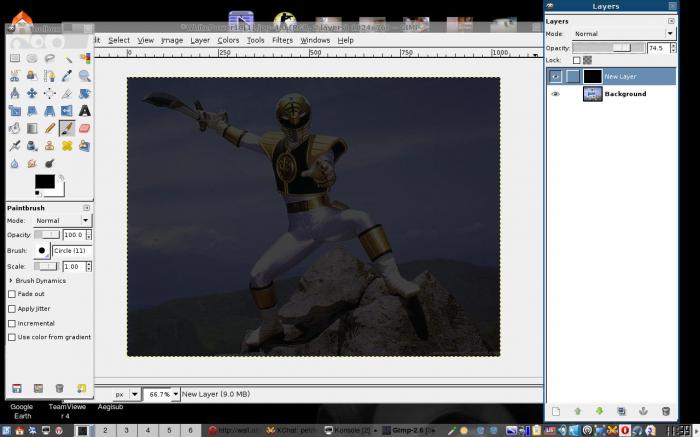Select the Rectangle Select tool

15,58
